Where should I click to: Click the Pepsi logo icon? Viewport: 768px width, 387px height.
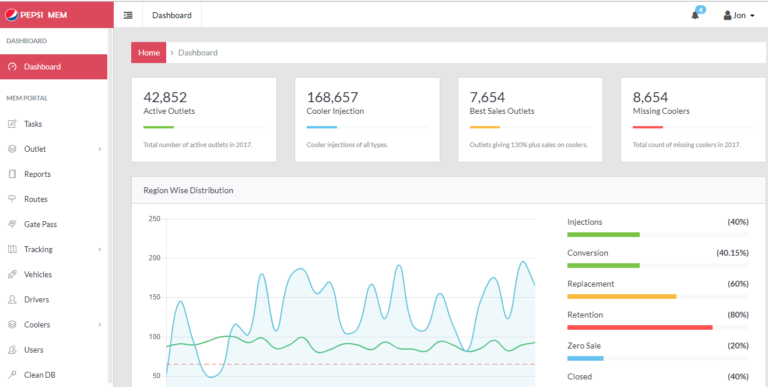click(x=11, y=15)
